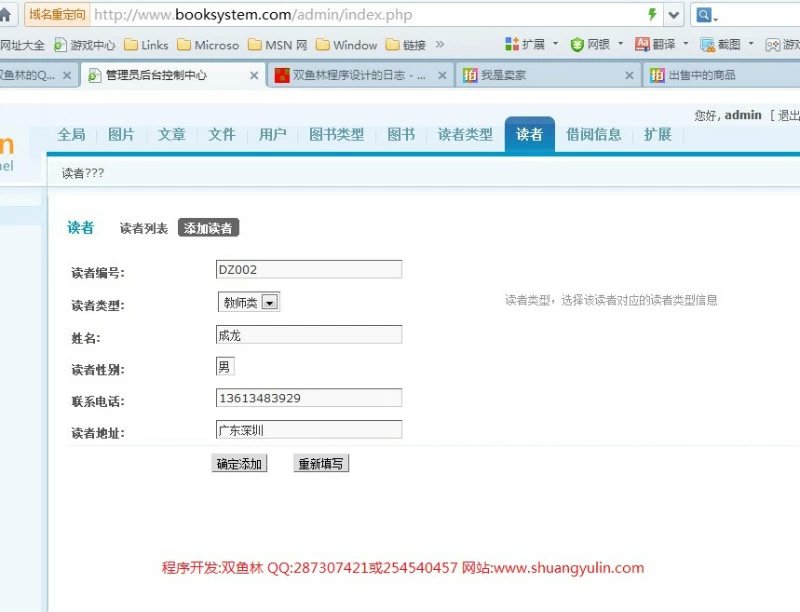This screenshot has height=612, width=800.
Task: Select the 添加读者 sub-tab
Action: click(x=208, y=228)
